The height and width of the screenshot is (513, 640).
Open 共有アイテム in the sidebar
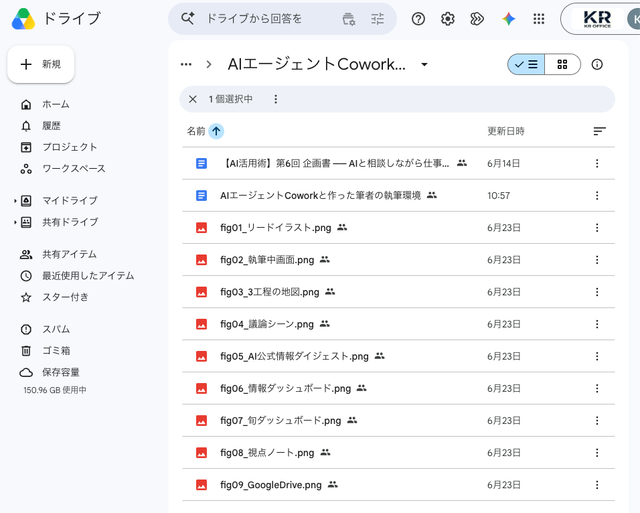tap(59, 255)
